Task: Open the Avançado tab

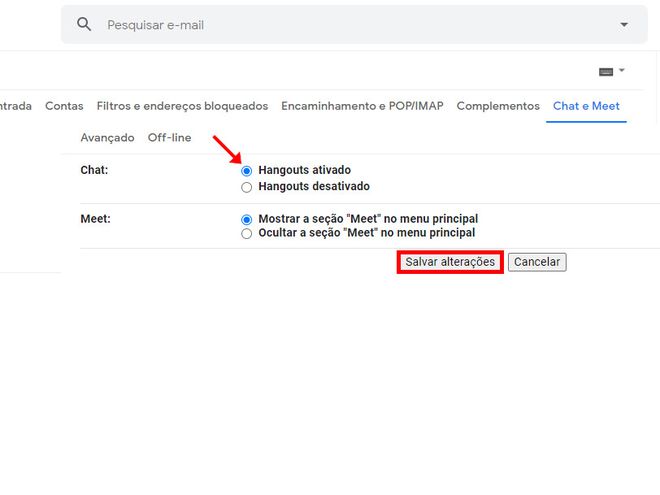Action: point(107,138)
